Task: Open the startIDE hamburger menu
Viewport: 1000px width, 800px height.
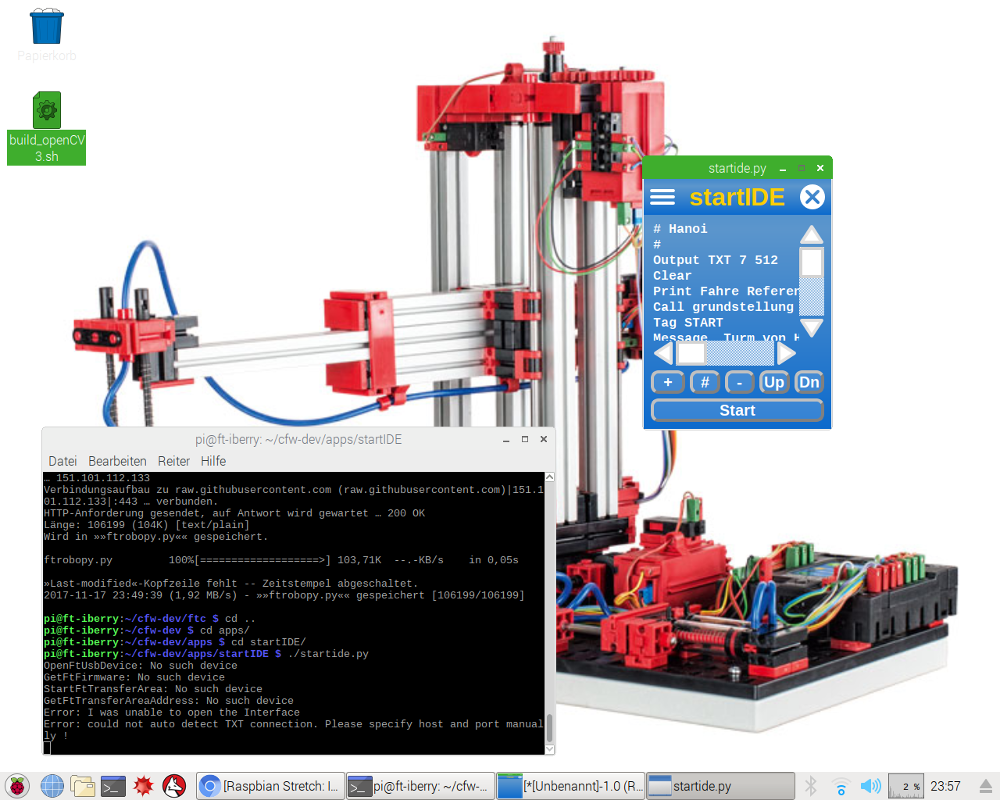Action: pyautogui.click(x=662, y=197)
